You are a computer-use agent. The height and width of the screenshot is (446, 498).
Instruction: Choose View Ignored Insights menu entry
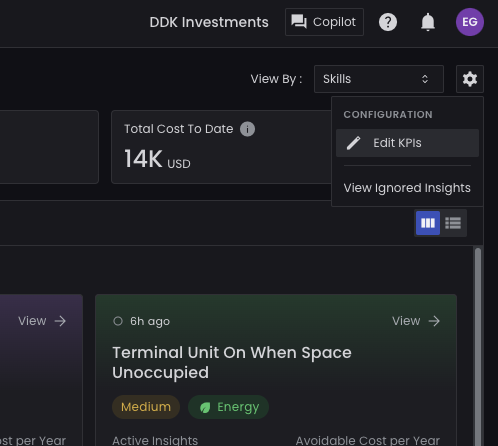[x=407, y=188]
